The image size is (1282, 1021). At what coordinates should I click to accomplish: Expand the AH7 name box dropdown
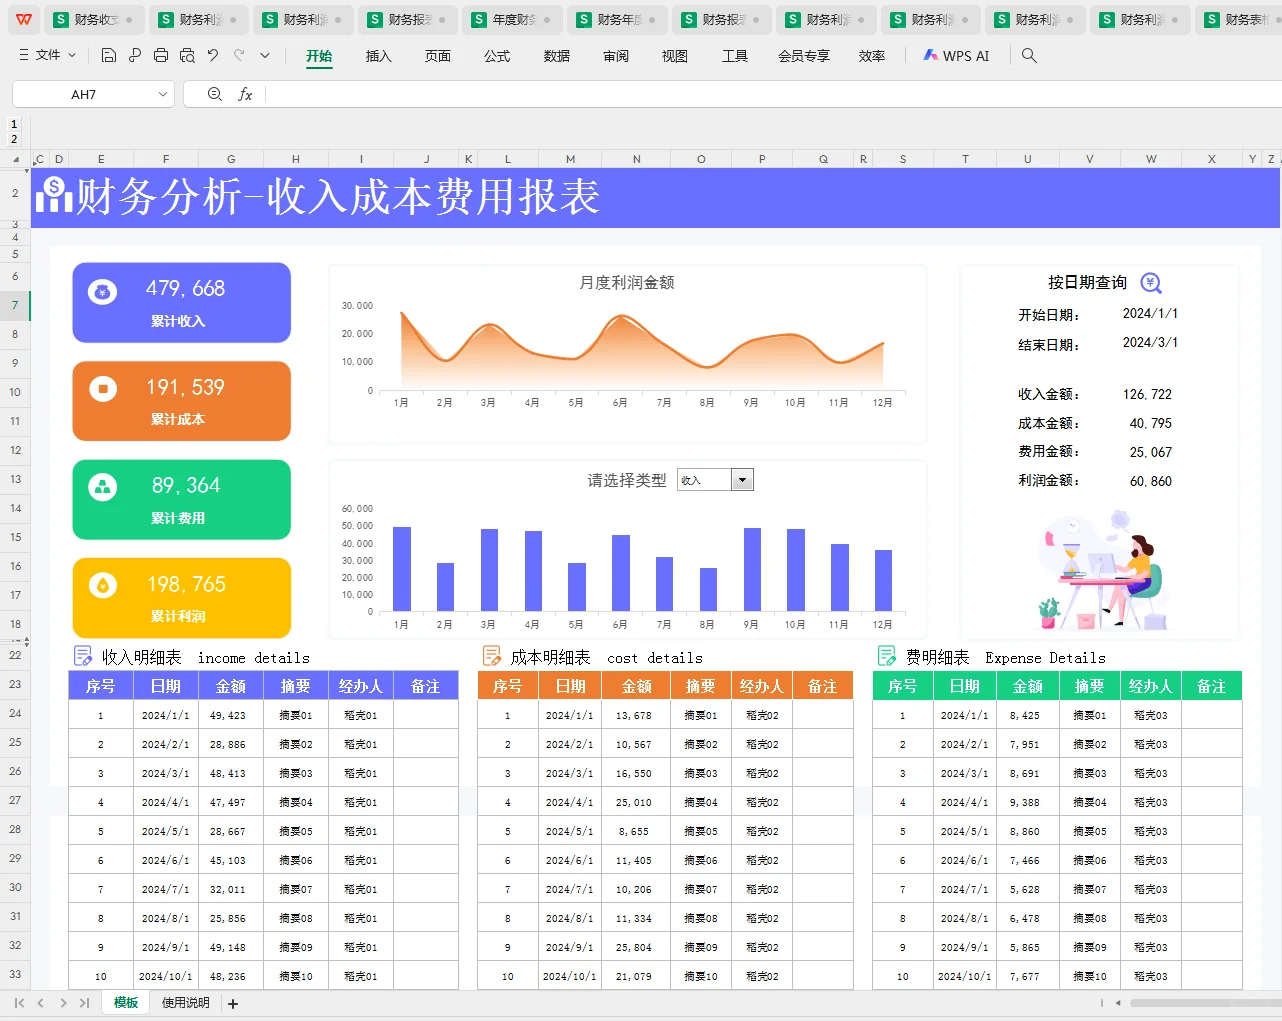(x=162, y=93)
